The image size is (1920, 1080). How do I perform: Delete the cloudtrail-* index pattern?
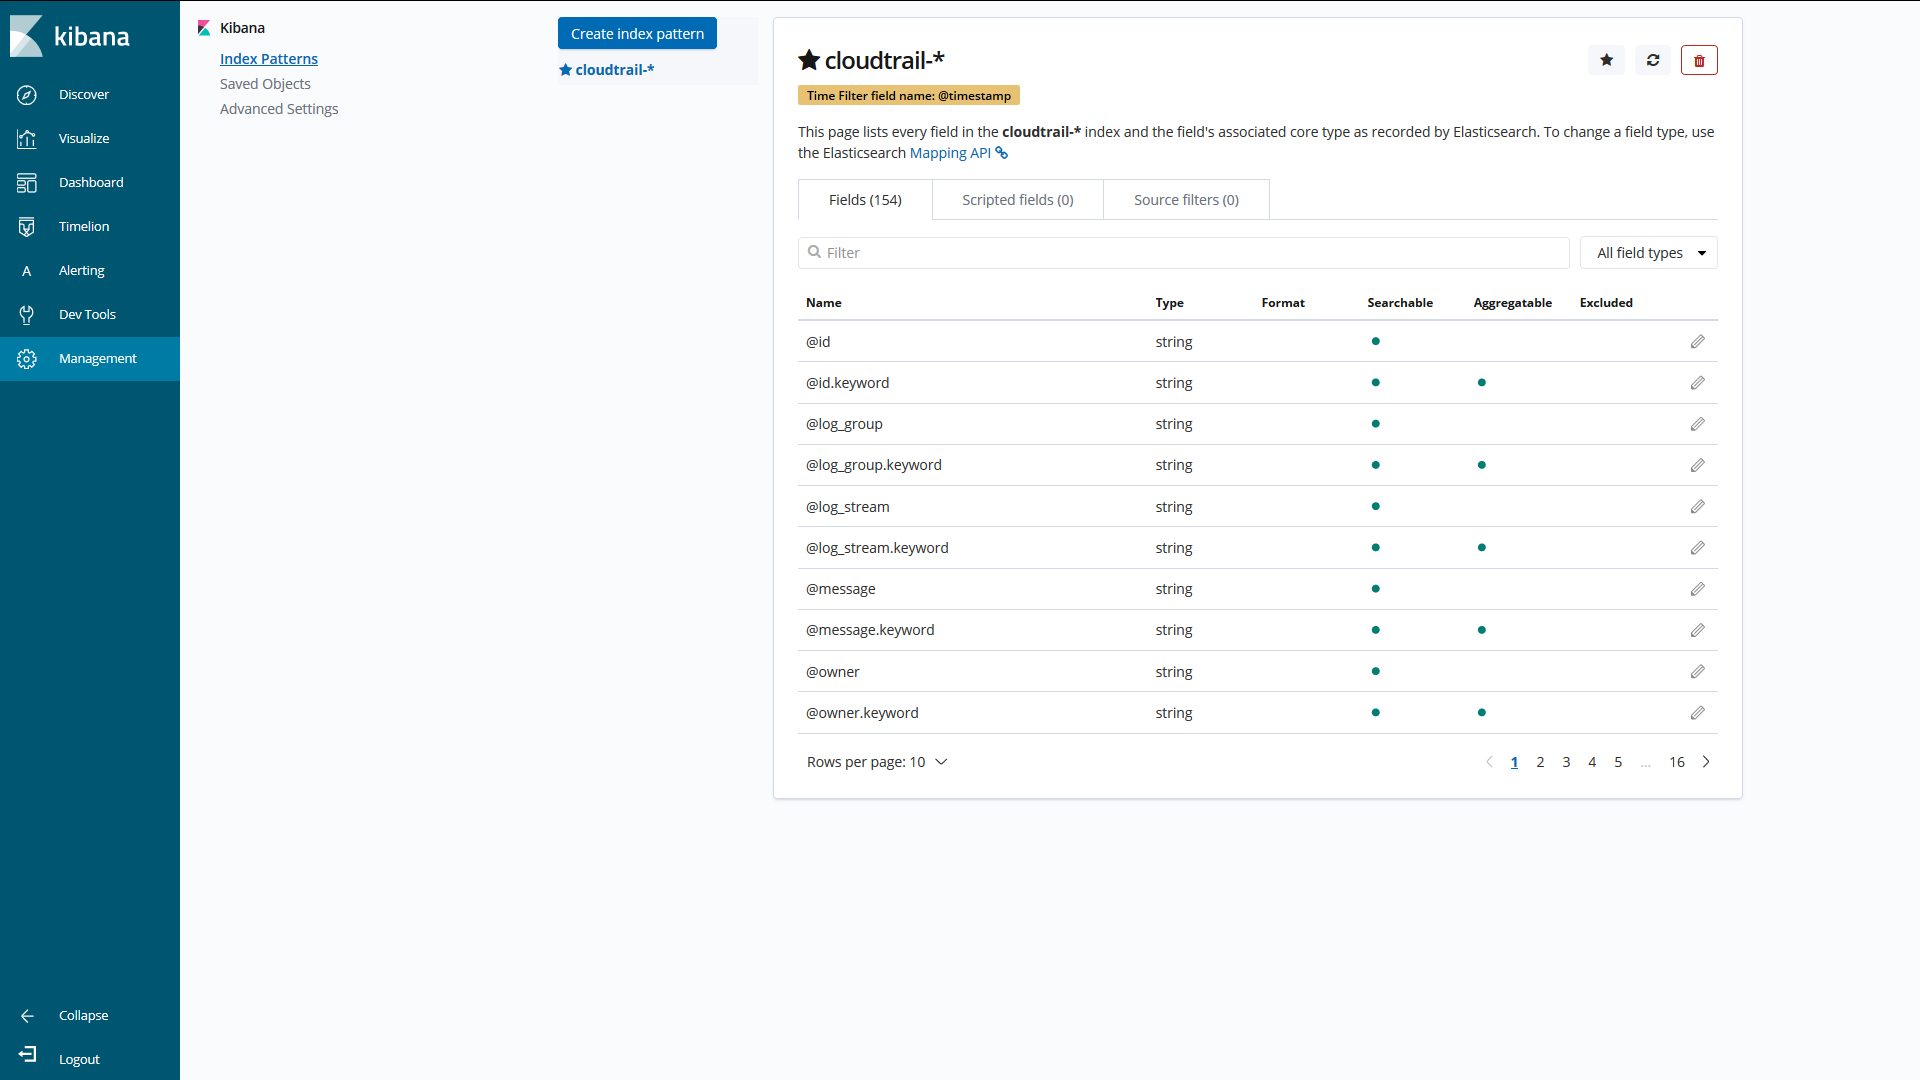[x=1699, y=60]
